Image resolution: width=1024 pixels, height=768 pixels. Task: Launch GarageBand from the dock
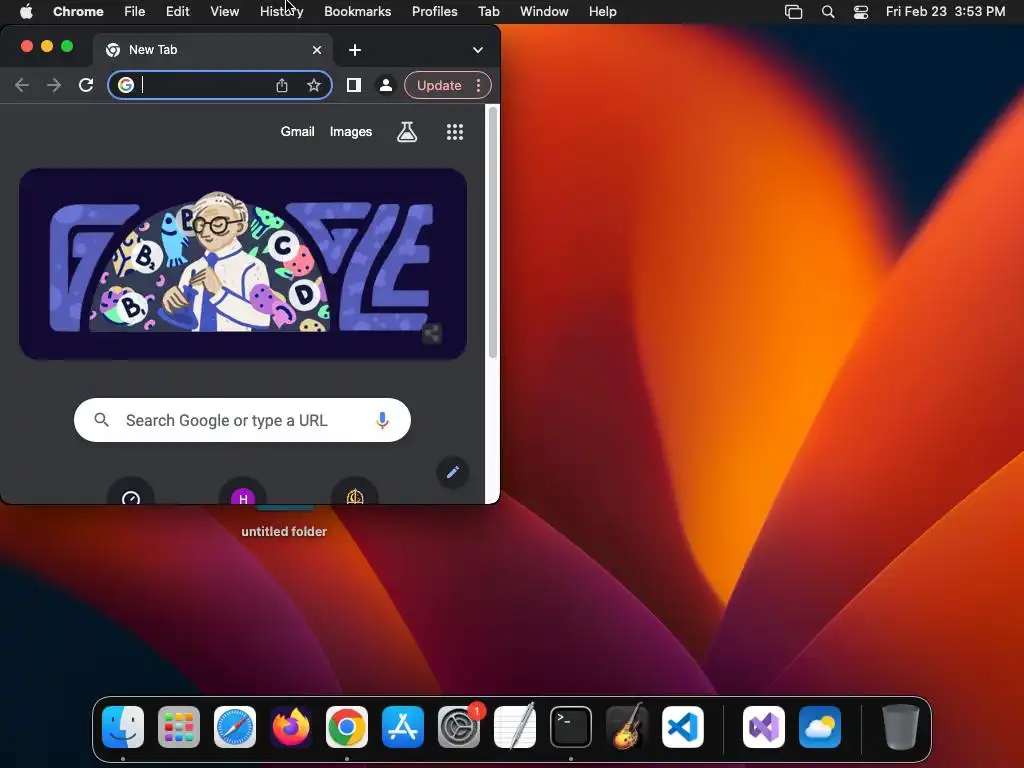pos(627,727)
